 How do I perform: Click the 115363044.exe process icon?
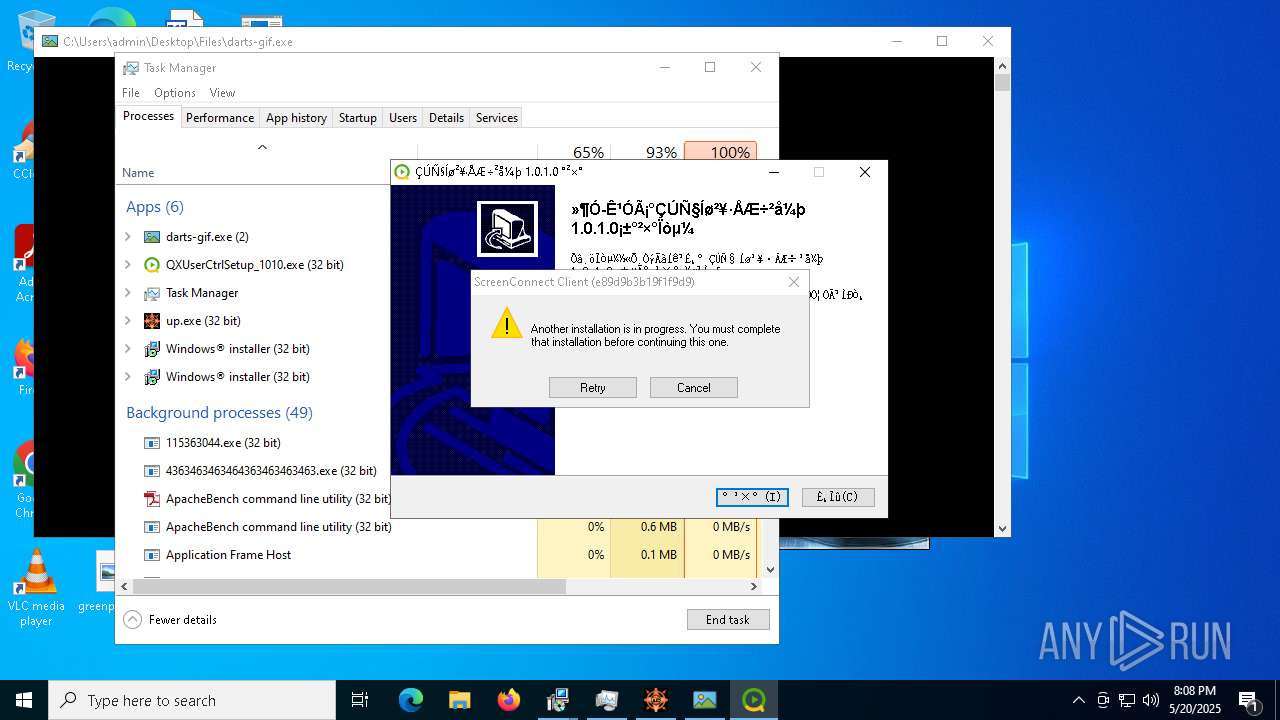pos(152,443)
